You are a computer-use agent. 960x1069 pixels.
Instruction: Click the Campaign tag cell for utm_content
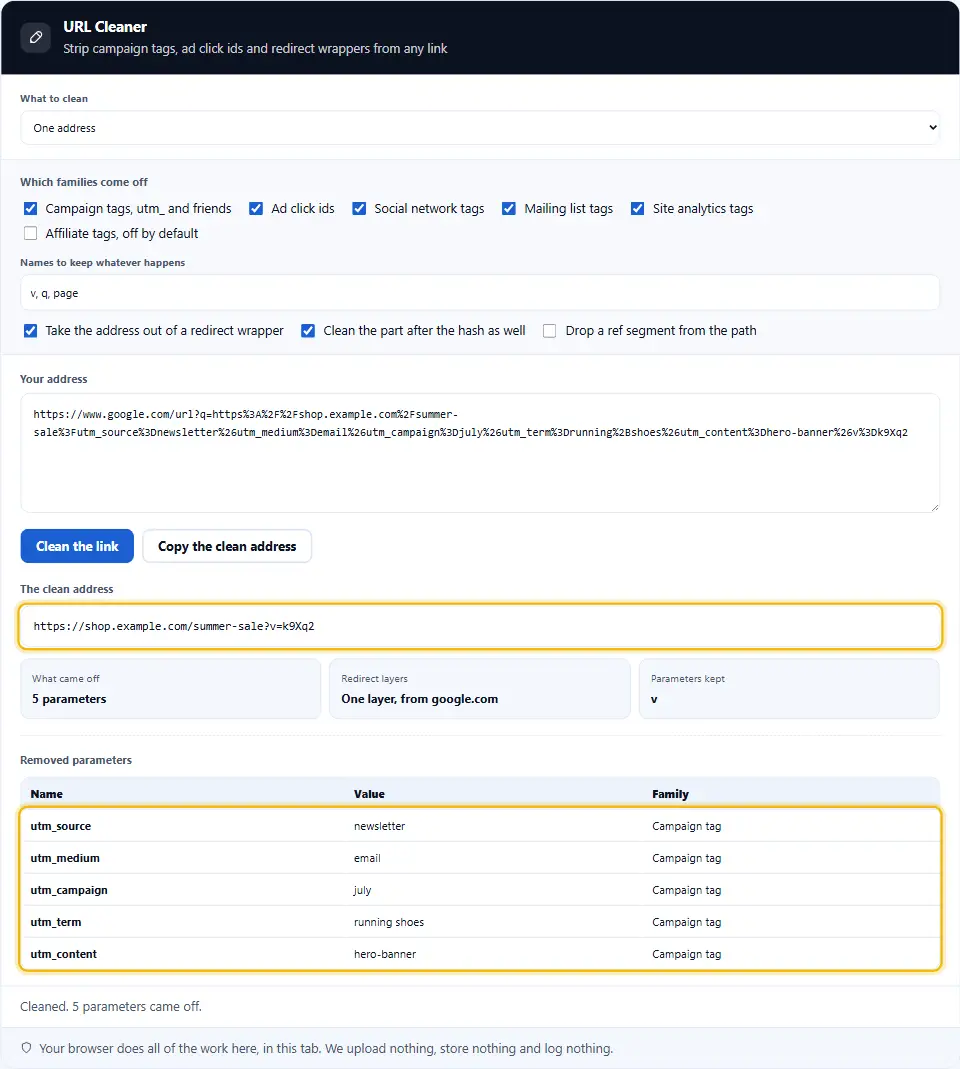[686, 954]
